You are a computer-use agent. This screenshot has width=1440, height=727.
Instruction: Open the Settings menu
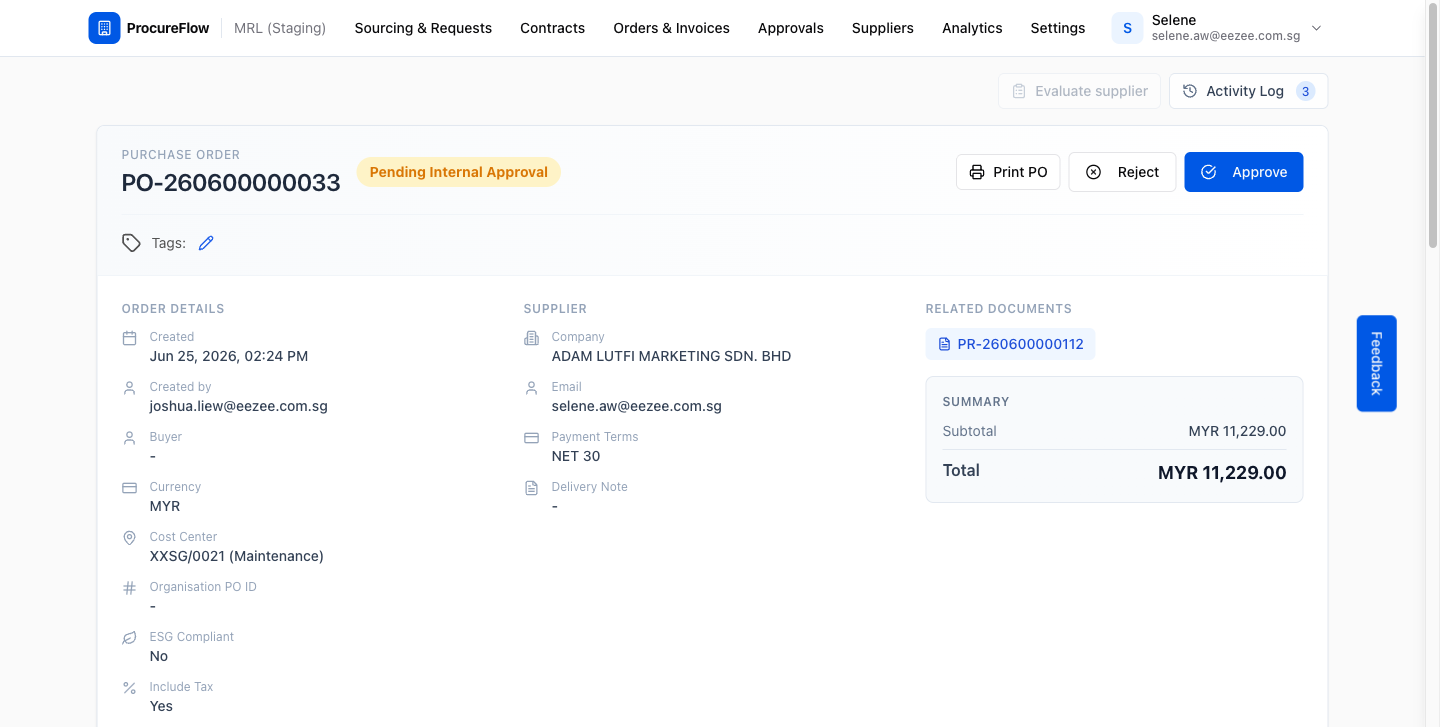pyautogui.click(x=1057, y=28)
